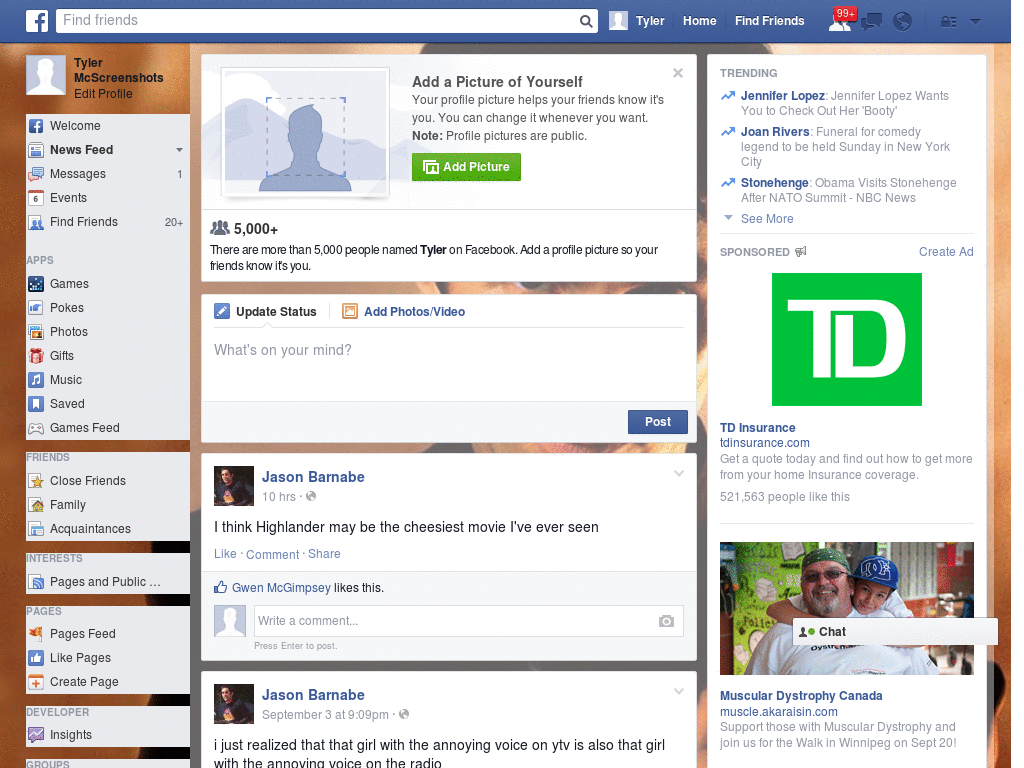The height and width of the screenshot is (768, 1024).
Task: Open options chevron on Highlander post
Action: coord(679,473)
